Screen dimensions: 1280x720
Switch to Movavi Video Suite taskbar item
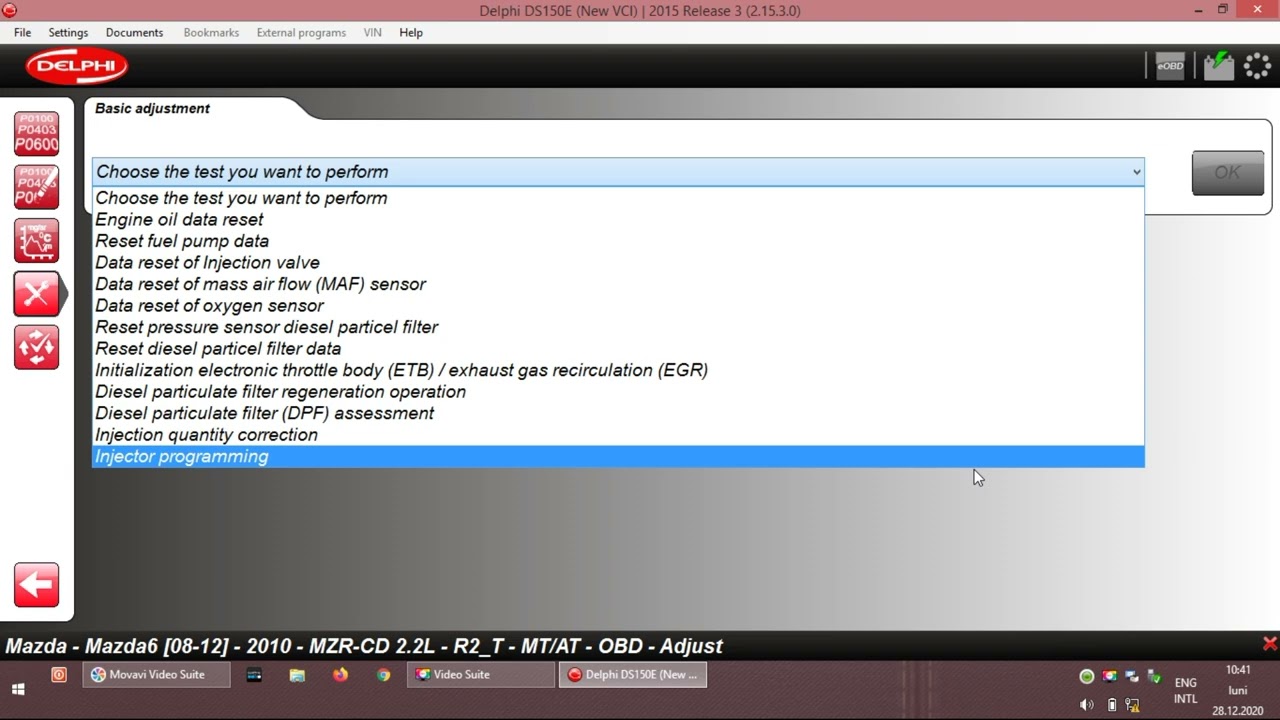156,675
